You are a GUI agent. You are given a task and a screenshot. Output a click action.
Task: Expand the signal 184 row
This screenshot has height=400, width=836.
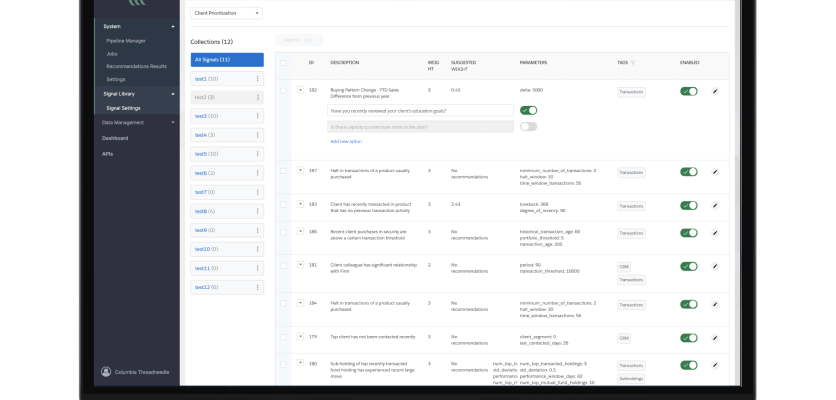click(x=300, y=303)
